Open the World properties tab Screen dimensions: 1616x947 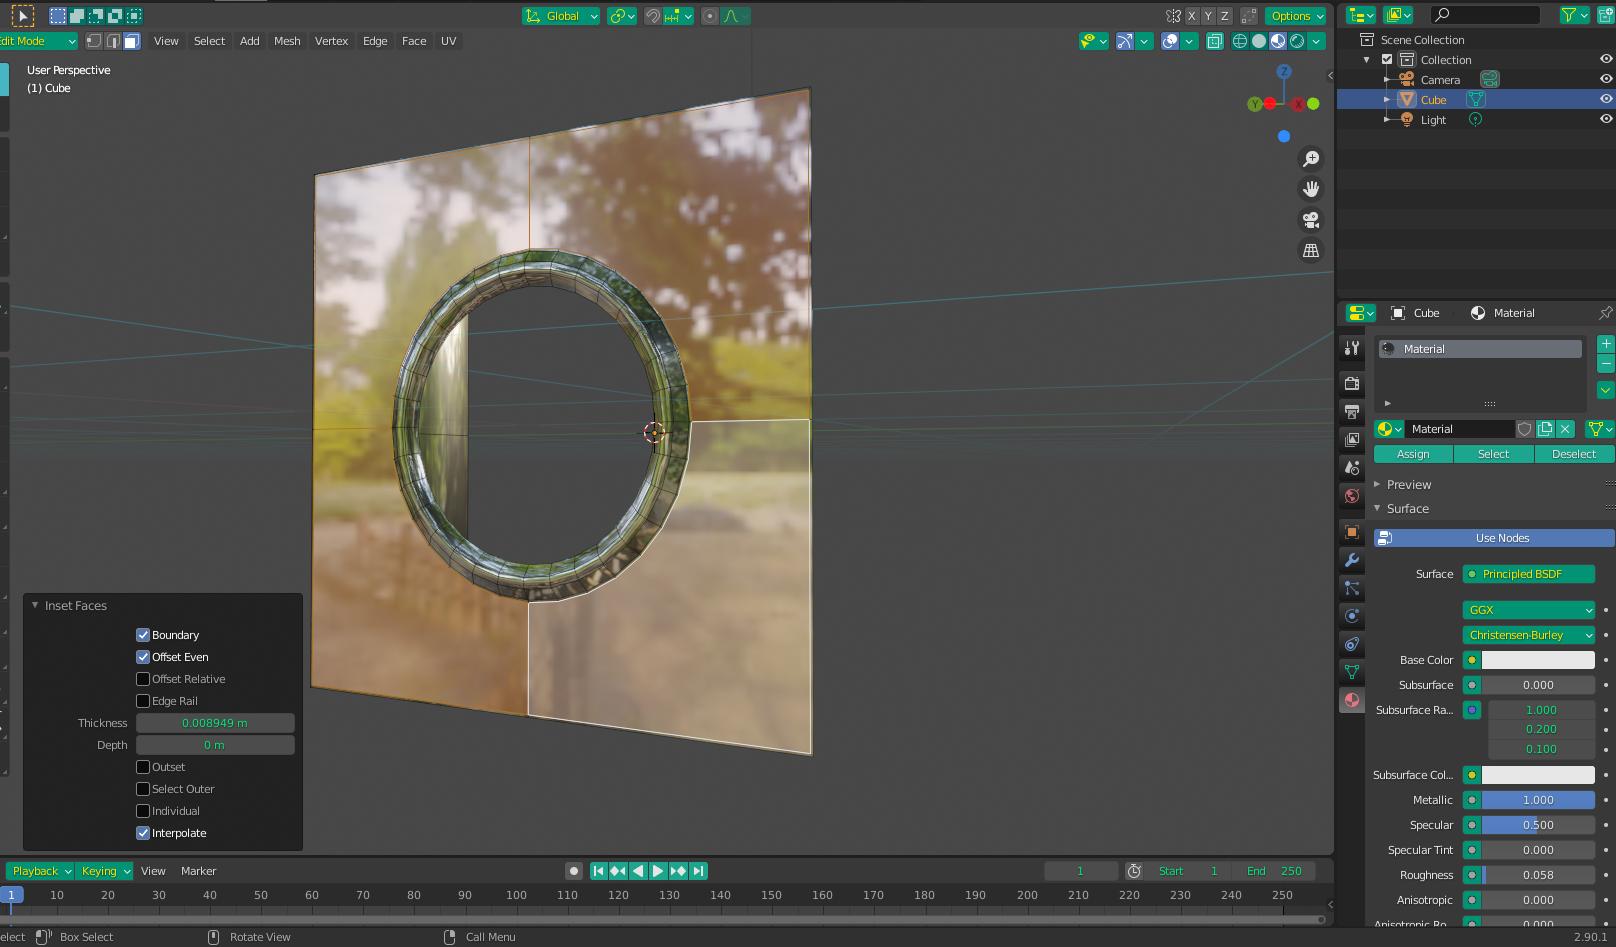point(1352,496)
